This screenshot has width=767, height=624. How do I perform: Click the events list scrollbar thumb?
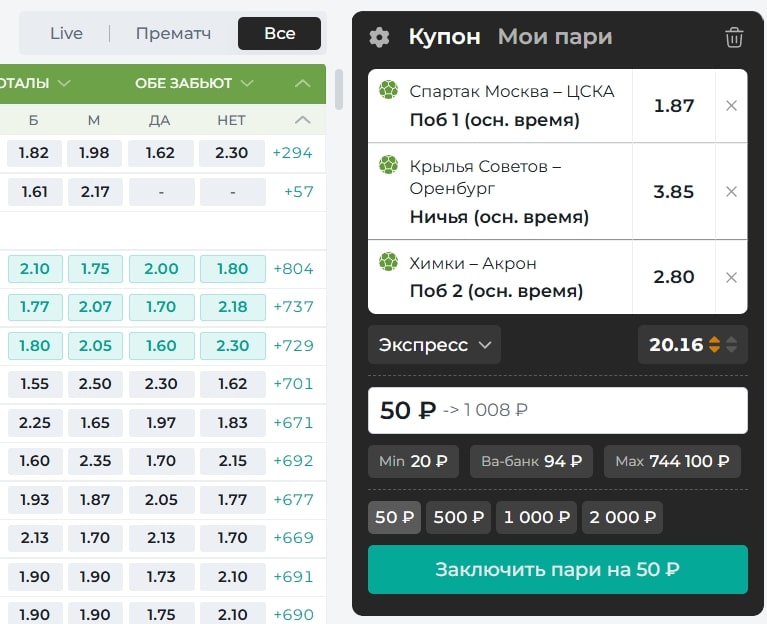tap(338, 89)
